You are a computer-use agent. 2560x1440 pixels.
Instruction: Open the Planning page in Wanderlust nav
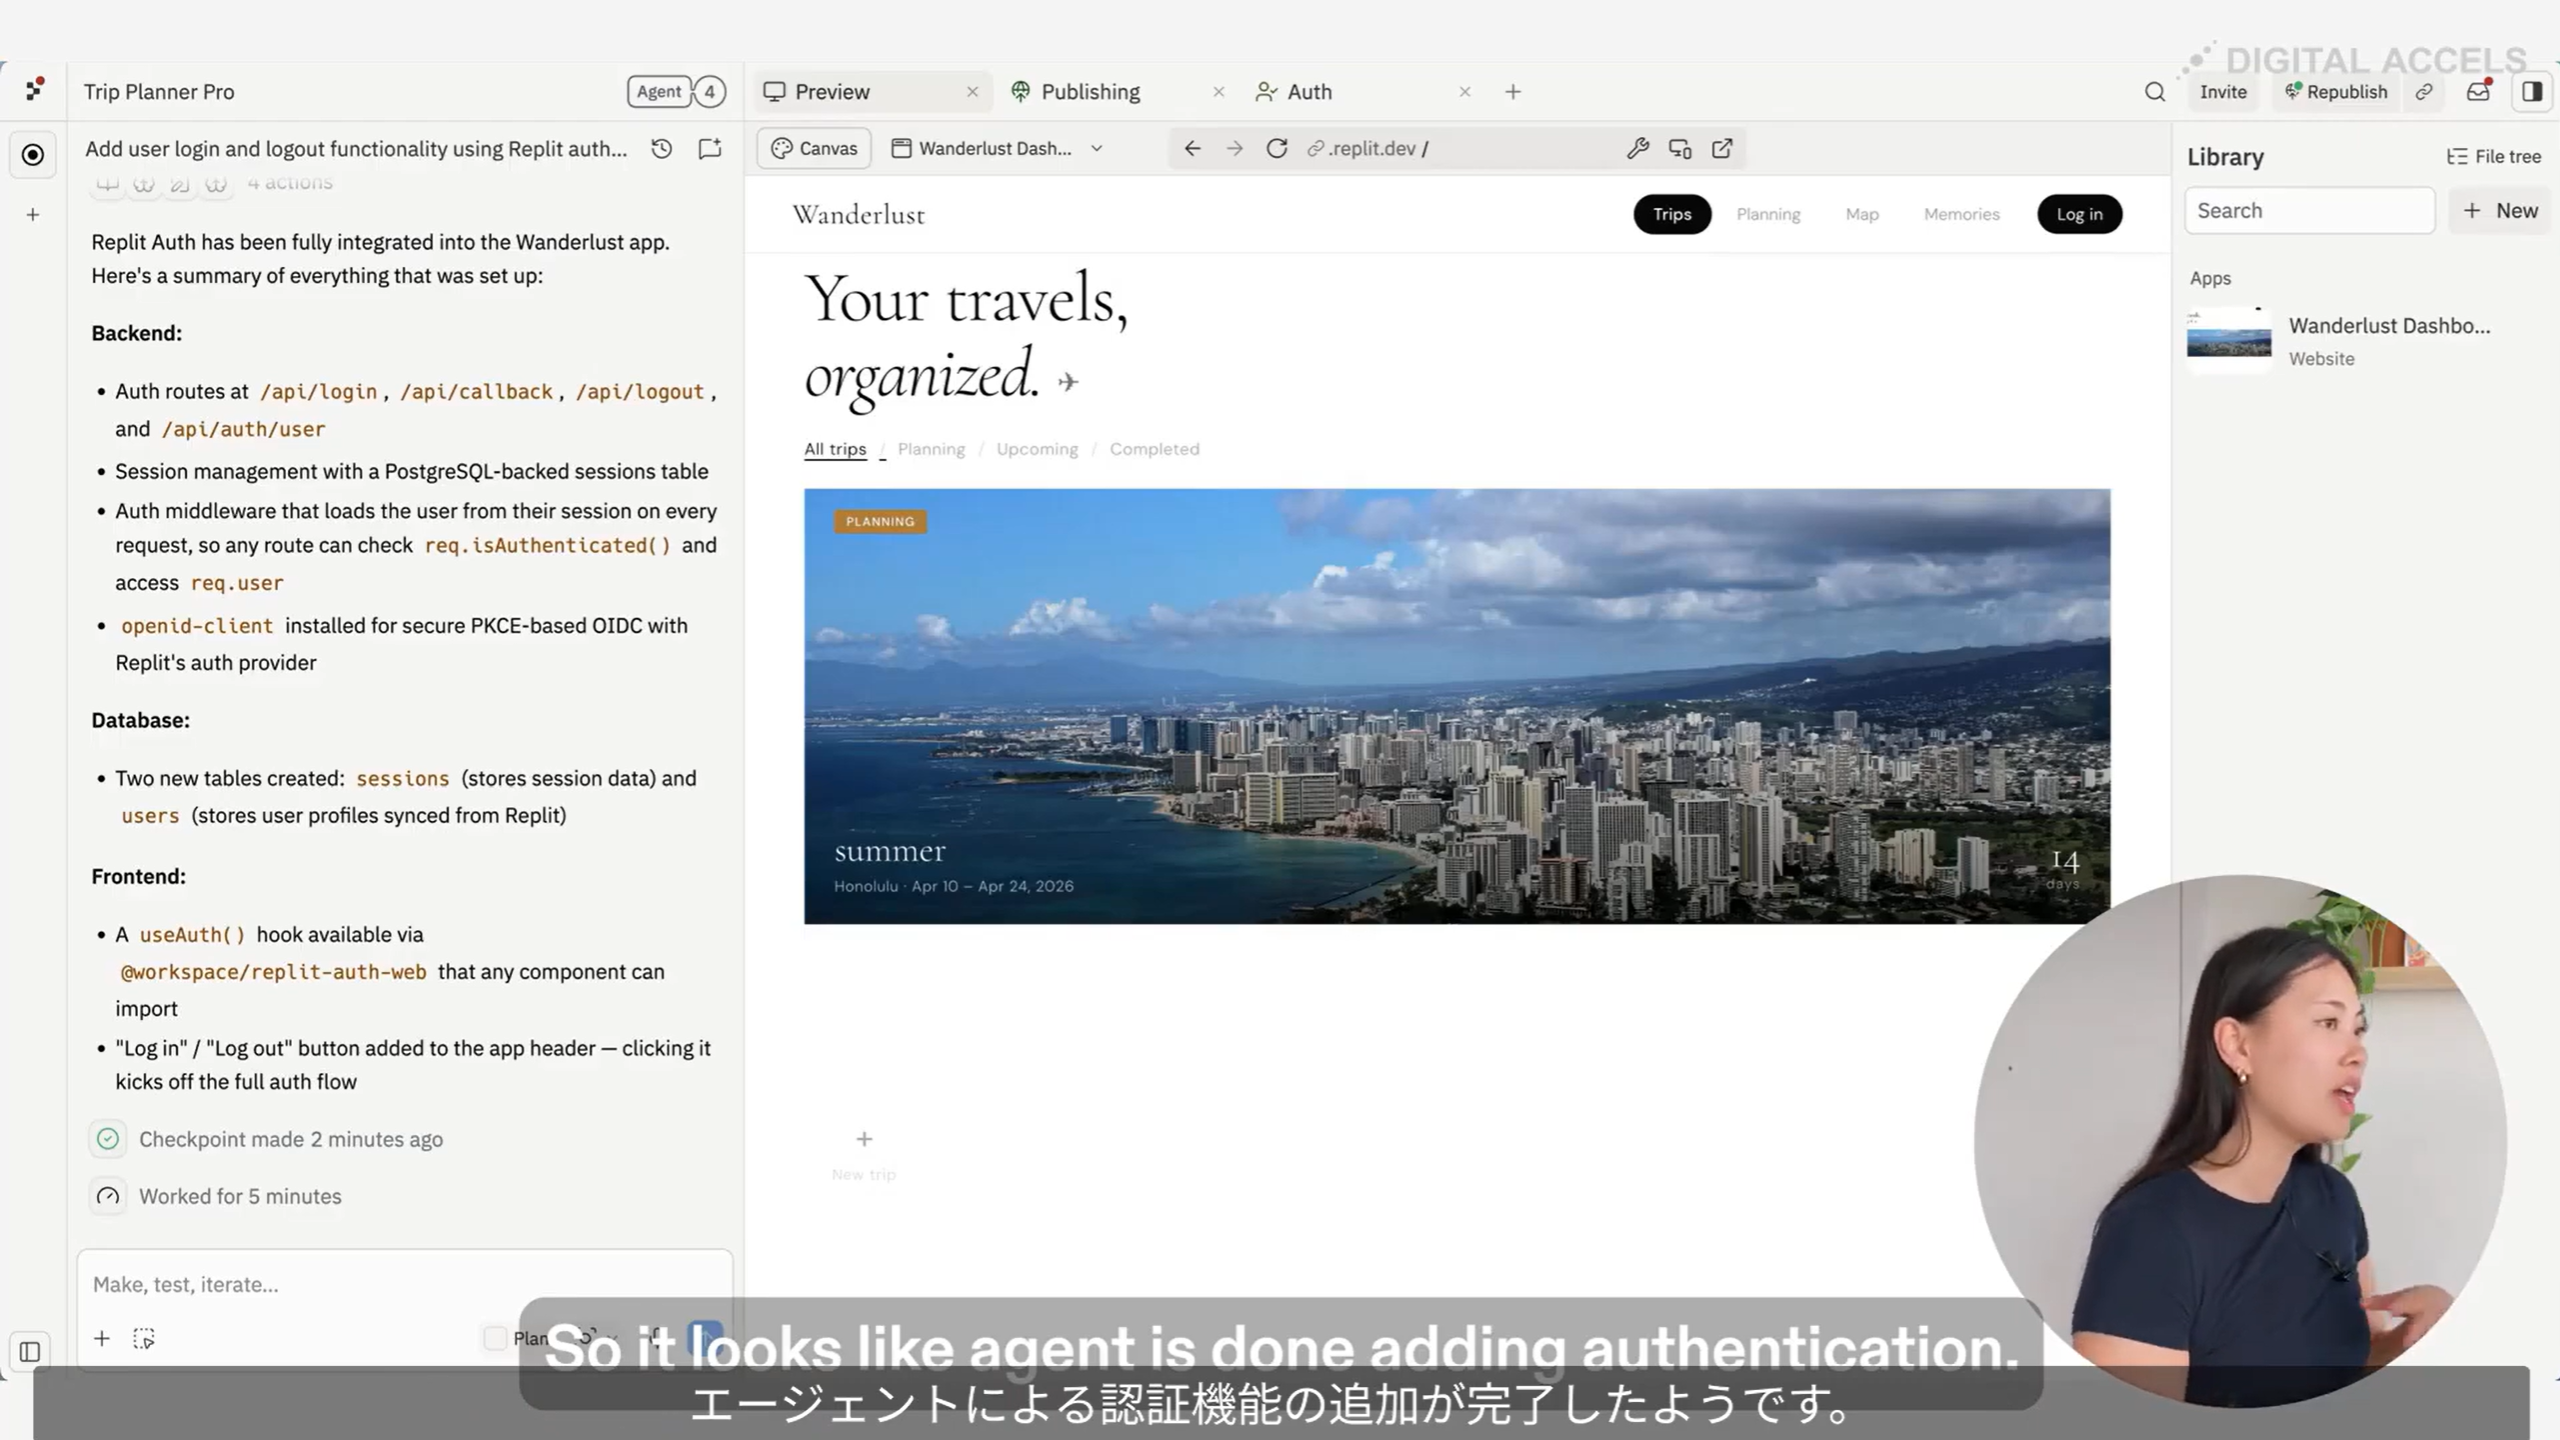[1768, 214]
